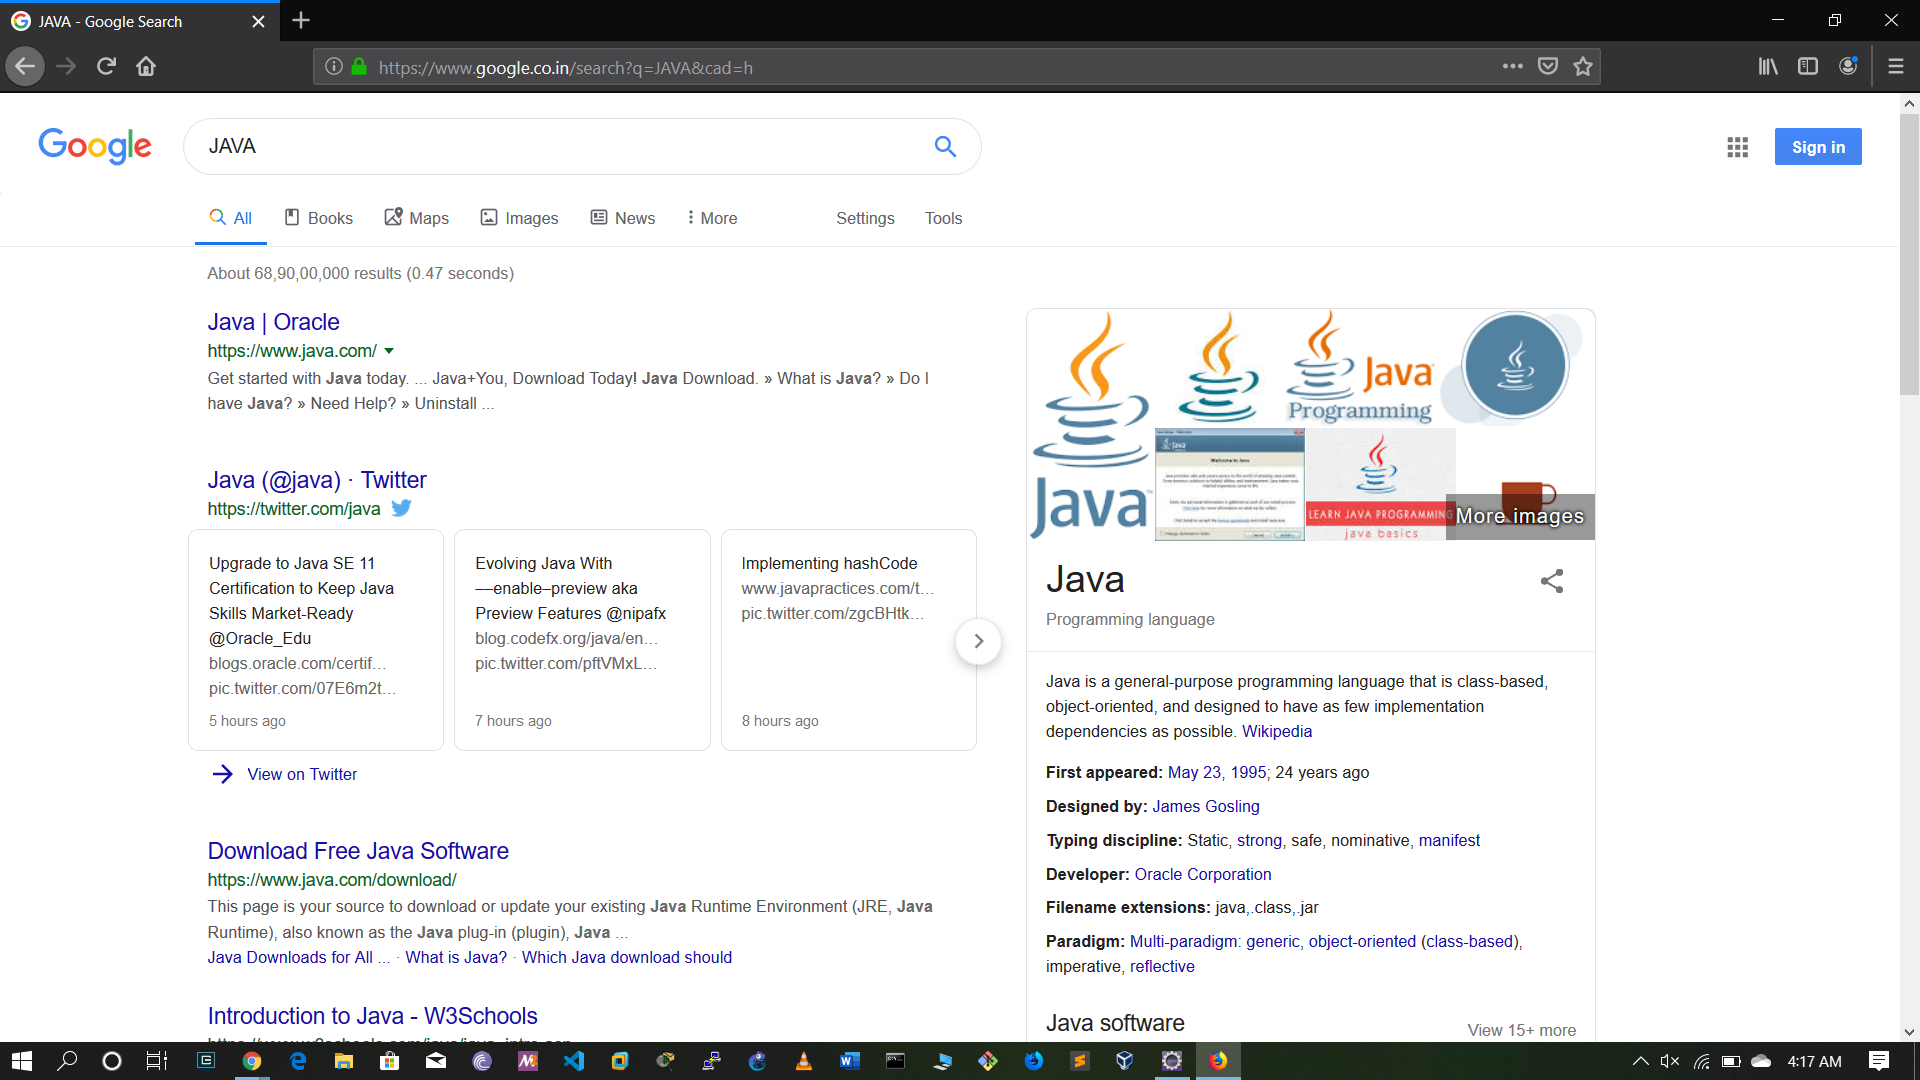Open search Tools
The height and width of the screenshot is (1080, 1920).
(x=943, y=218)
